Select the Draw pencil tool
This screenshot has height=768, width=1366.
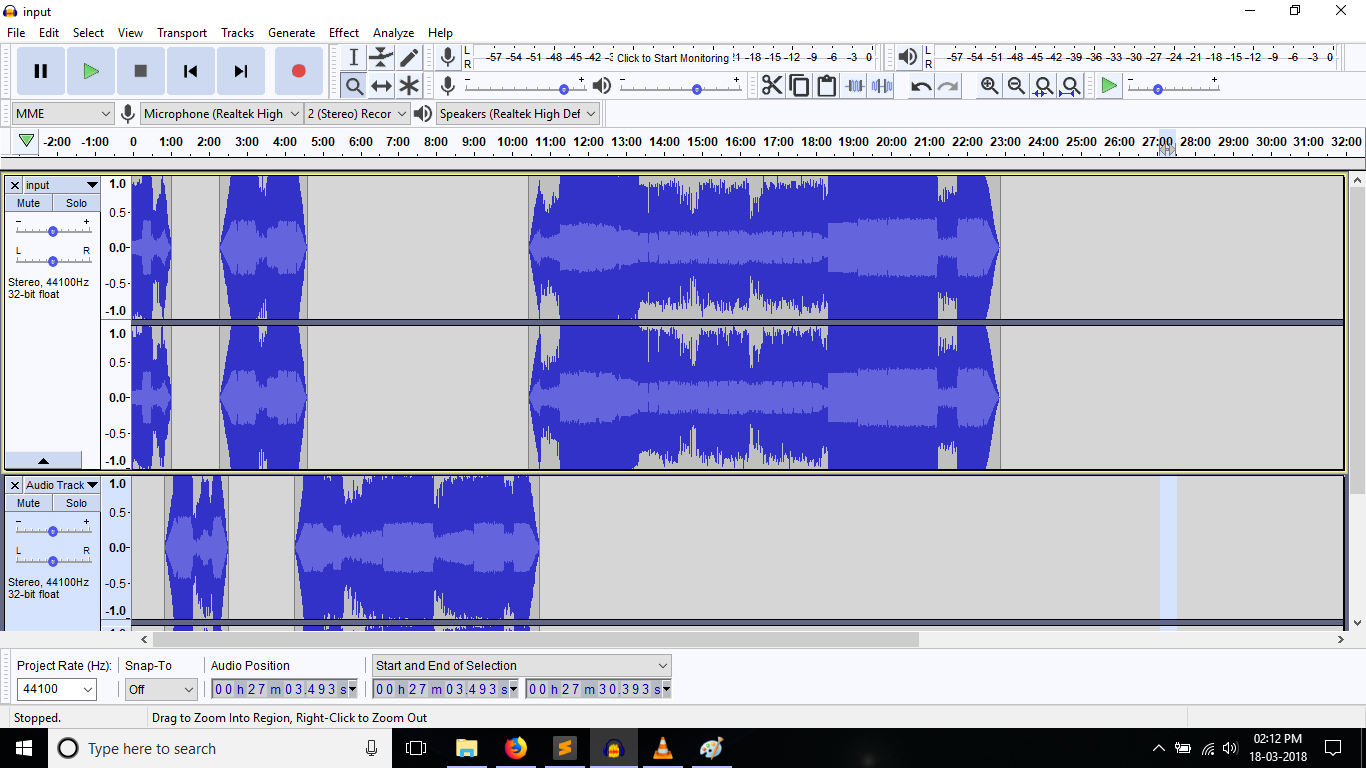point(409,58)
